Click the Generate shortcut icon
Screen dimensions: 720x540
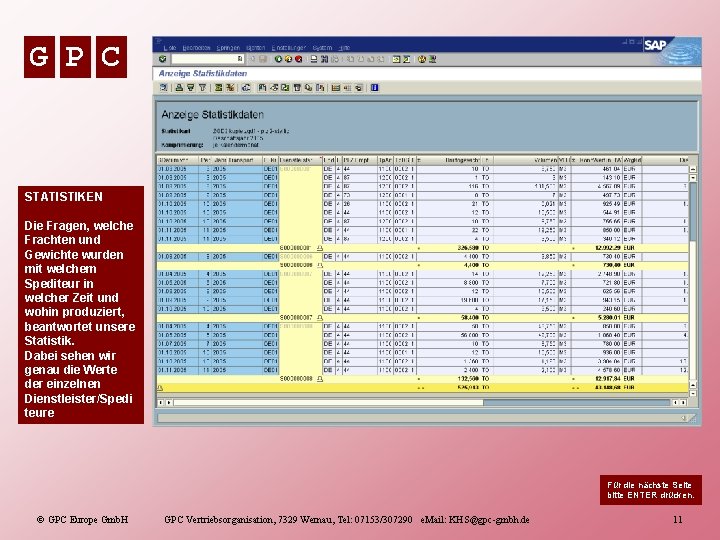pyautogui.click(x=406, y=59)
